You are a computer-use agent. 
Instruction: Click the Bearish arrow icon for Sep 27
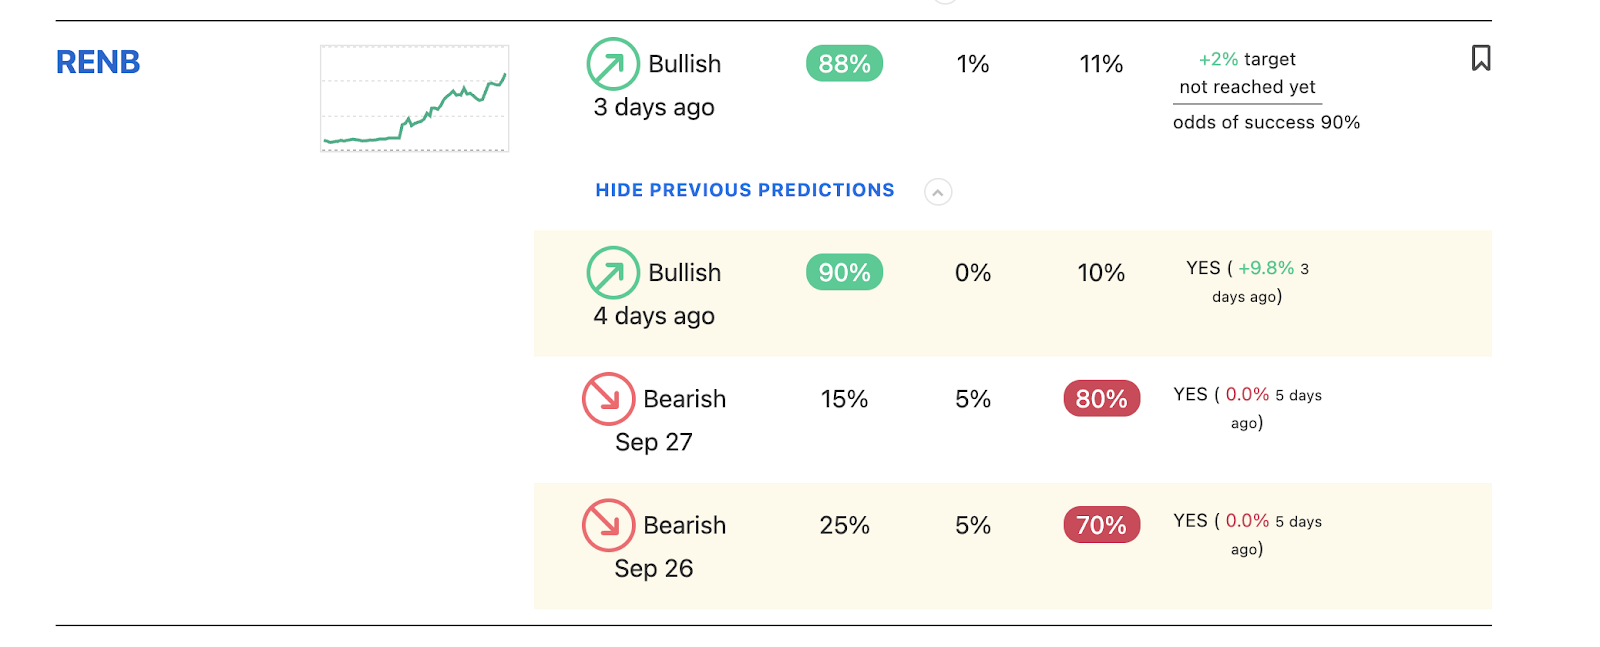608,399
